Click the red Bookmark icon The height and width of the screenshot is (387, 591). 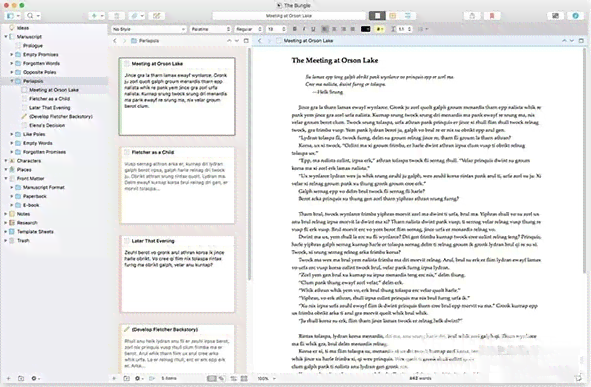point(492,16)
